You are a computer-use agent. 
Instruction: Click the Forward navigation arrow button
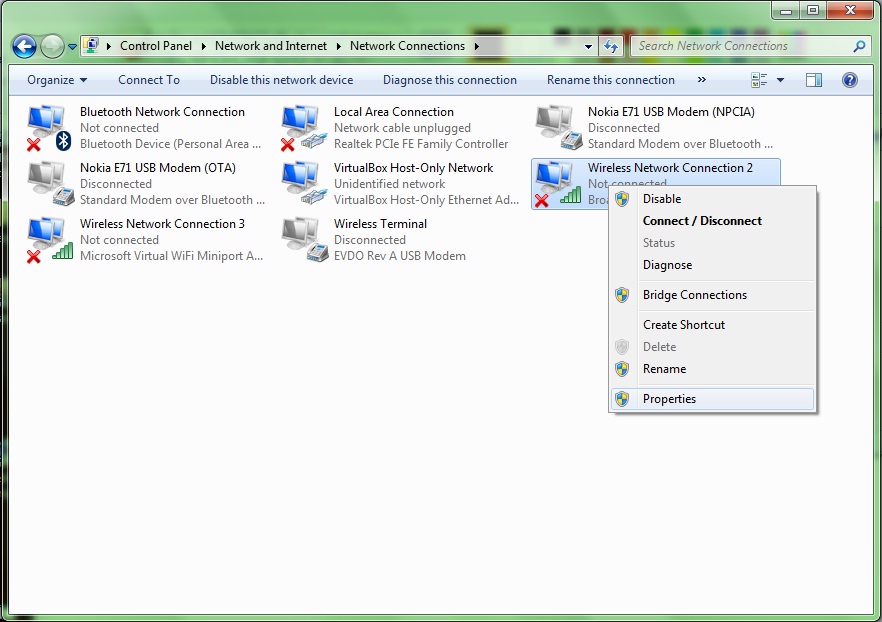52,46
